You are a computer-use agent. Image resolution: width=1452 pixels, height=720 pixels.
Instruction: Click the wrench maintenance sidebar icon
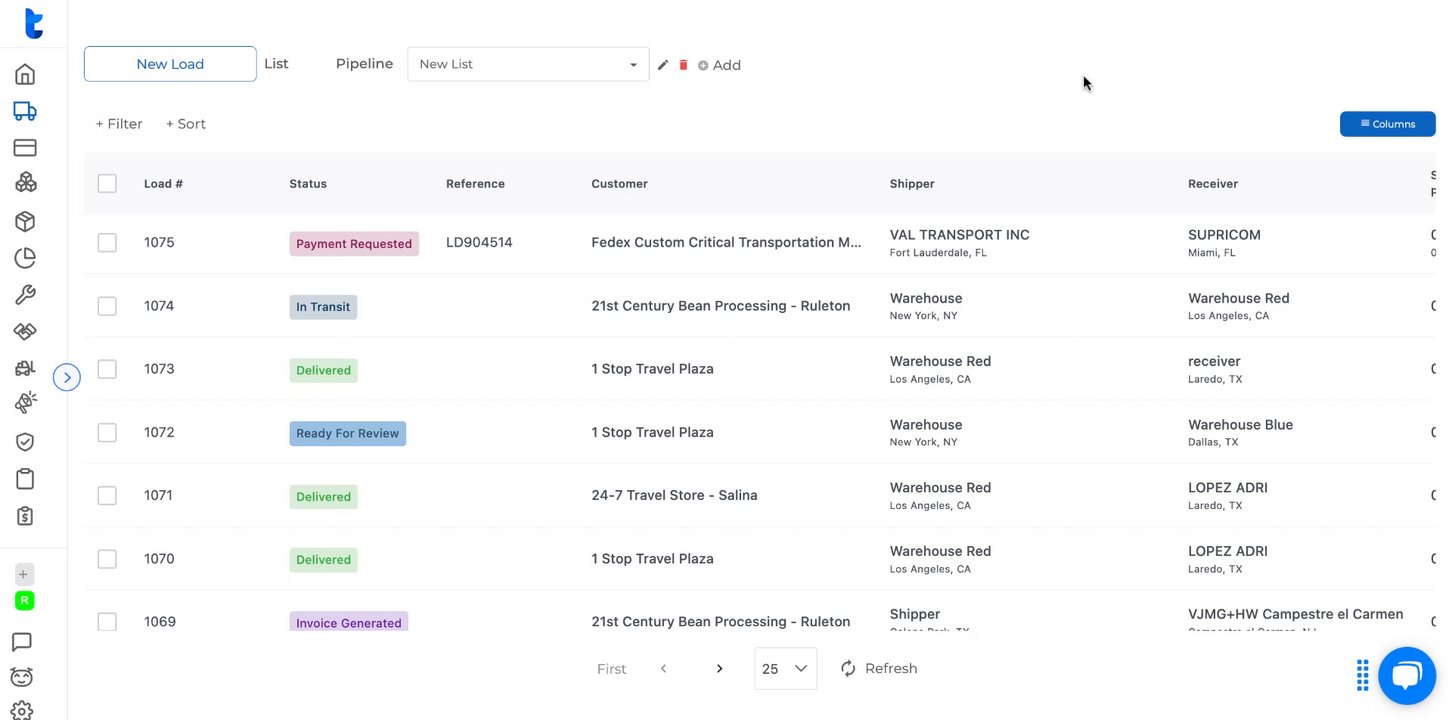pos(25,295)
